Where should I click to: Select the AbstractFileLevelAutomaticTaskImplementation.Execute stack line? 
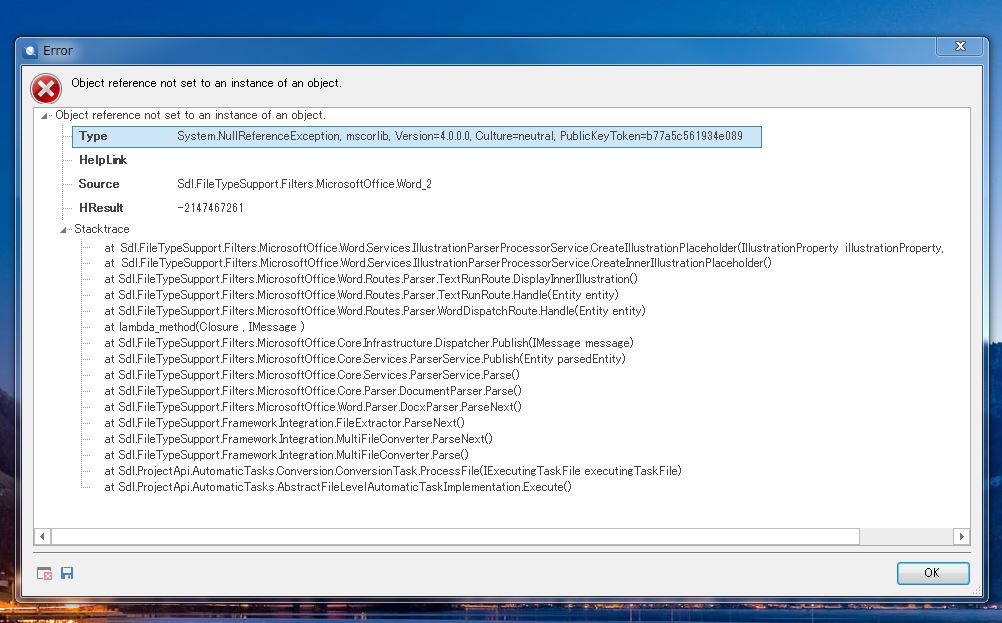[x=338, y=486]
